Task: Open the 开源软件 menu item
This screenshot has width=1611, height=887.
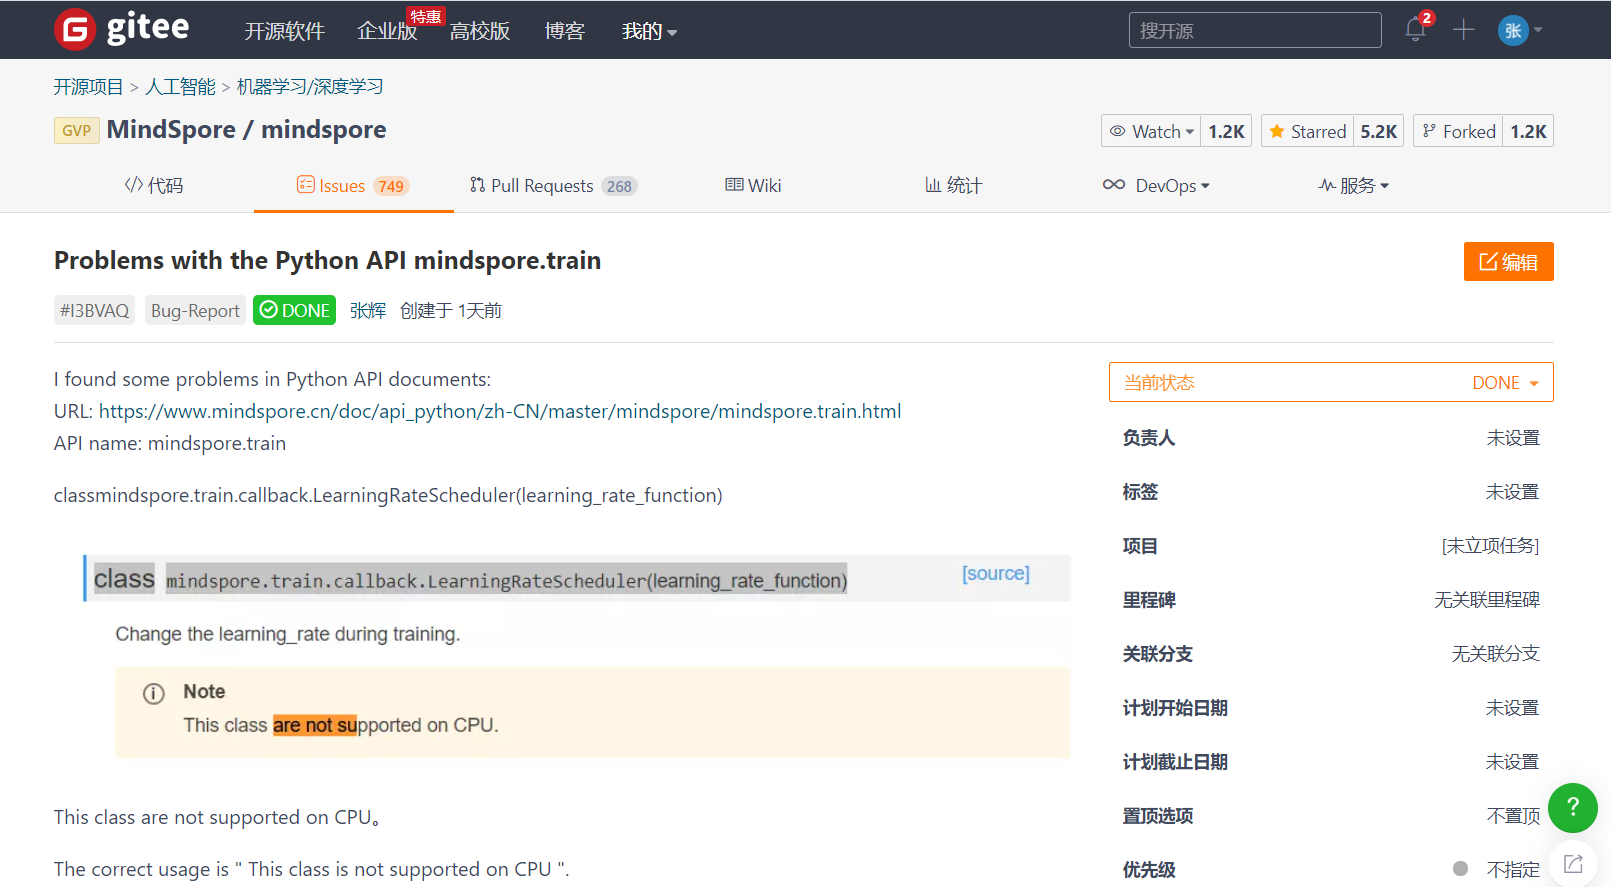Action: point(285,31)
